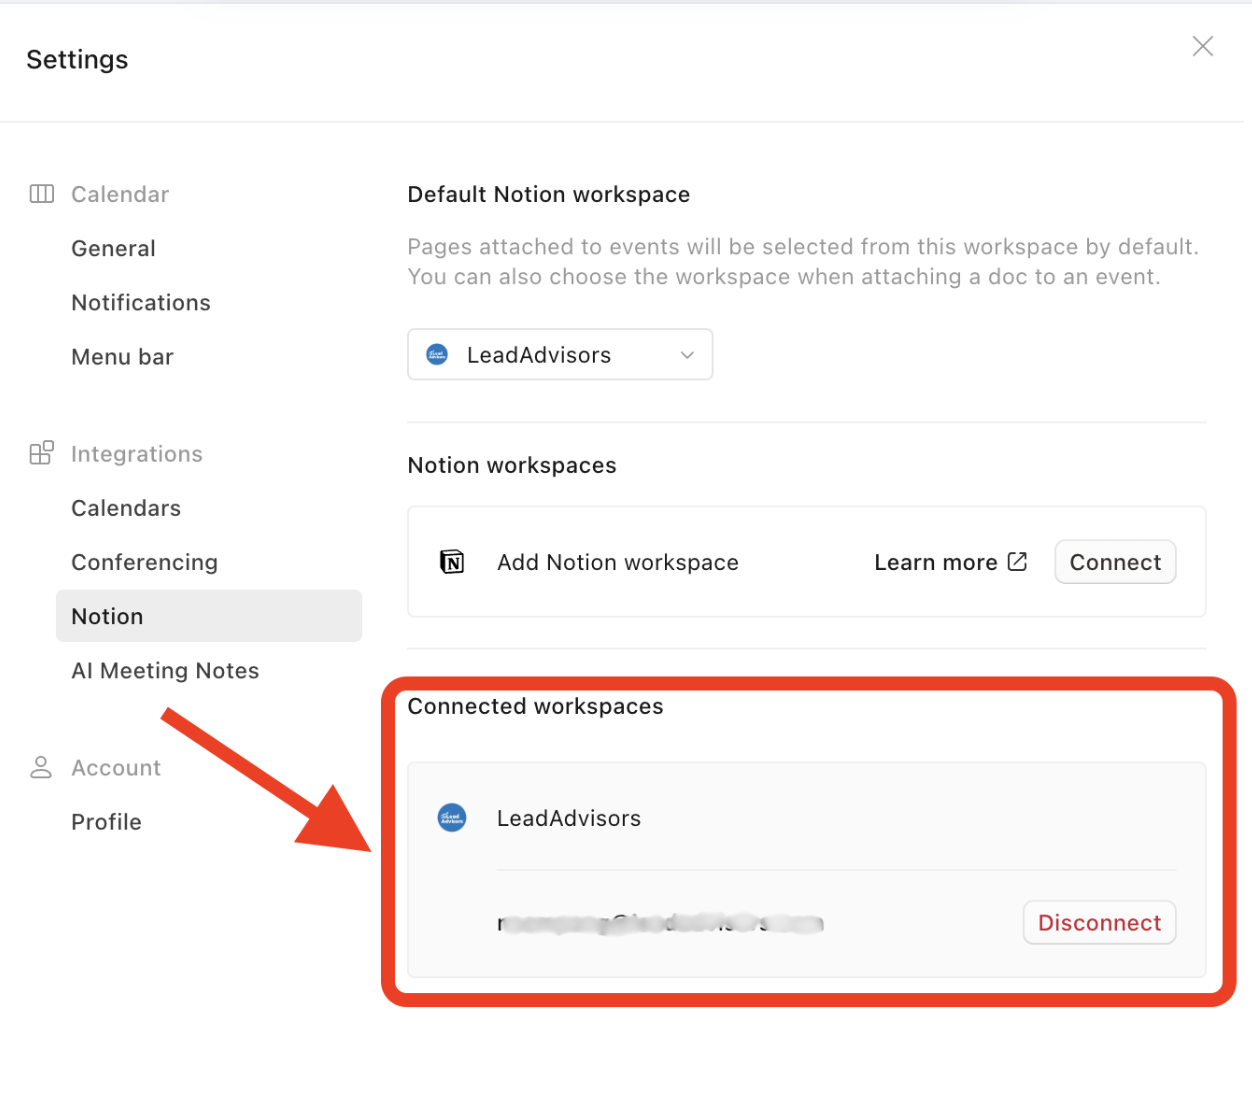Click the Account section heading
Screen dimensions: 1252x1108
[x=116, y=768]
